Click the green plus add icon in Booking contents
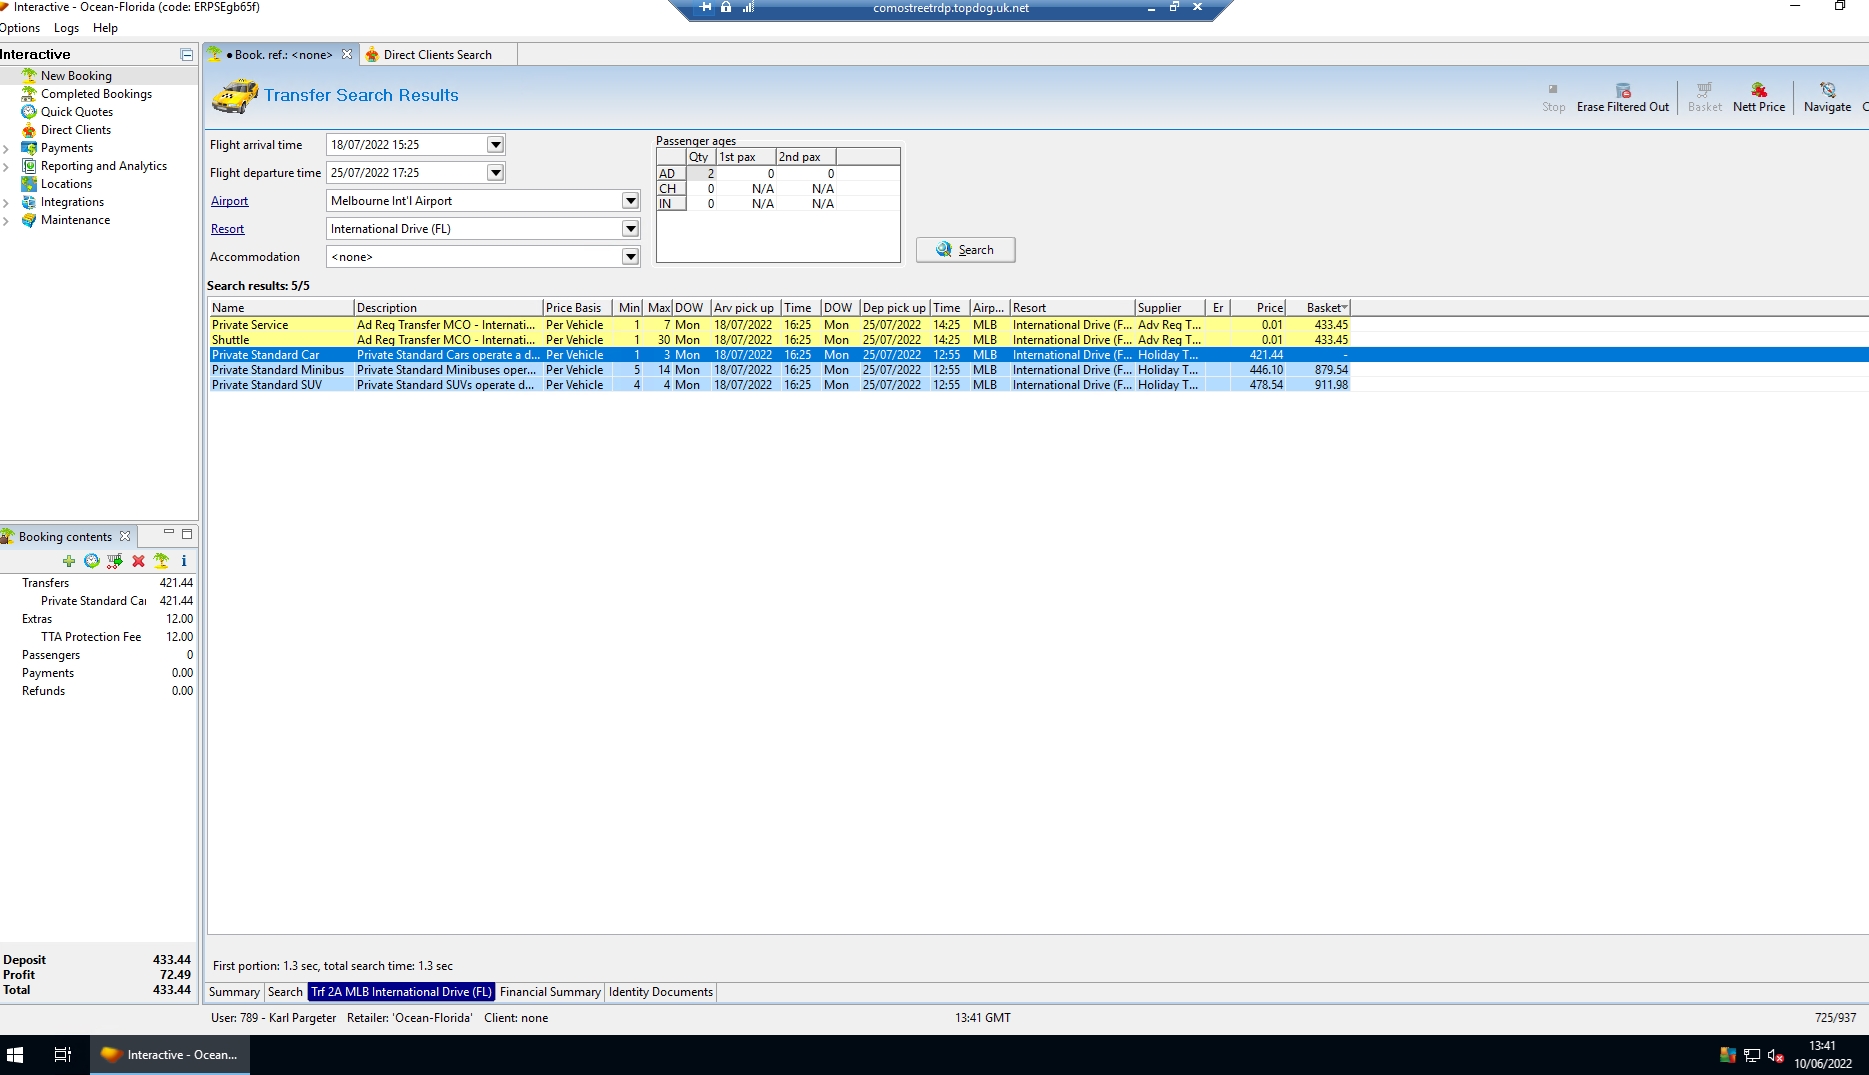Screen dimensions: 1869x1075 69,561
